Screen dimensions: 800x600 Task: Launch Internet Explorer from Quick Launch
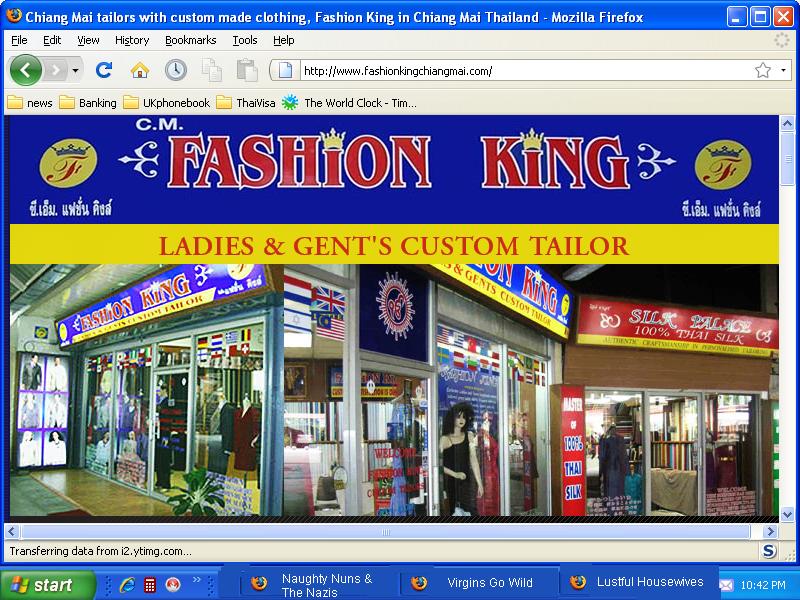coord(127,585)
